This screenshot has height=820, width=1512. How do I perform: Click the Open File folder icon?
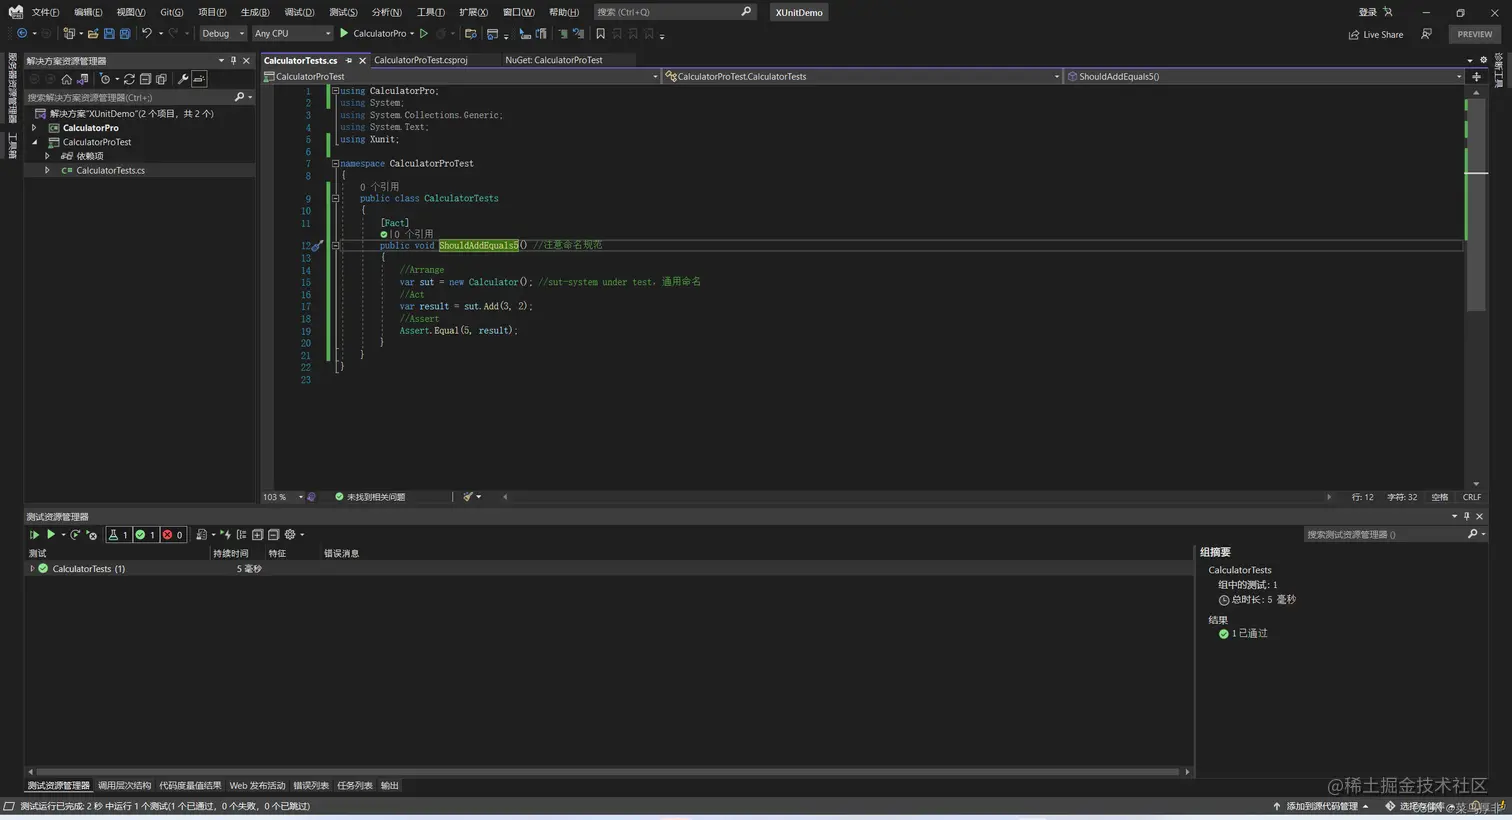click(x=93, y=33)
